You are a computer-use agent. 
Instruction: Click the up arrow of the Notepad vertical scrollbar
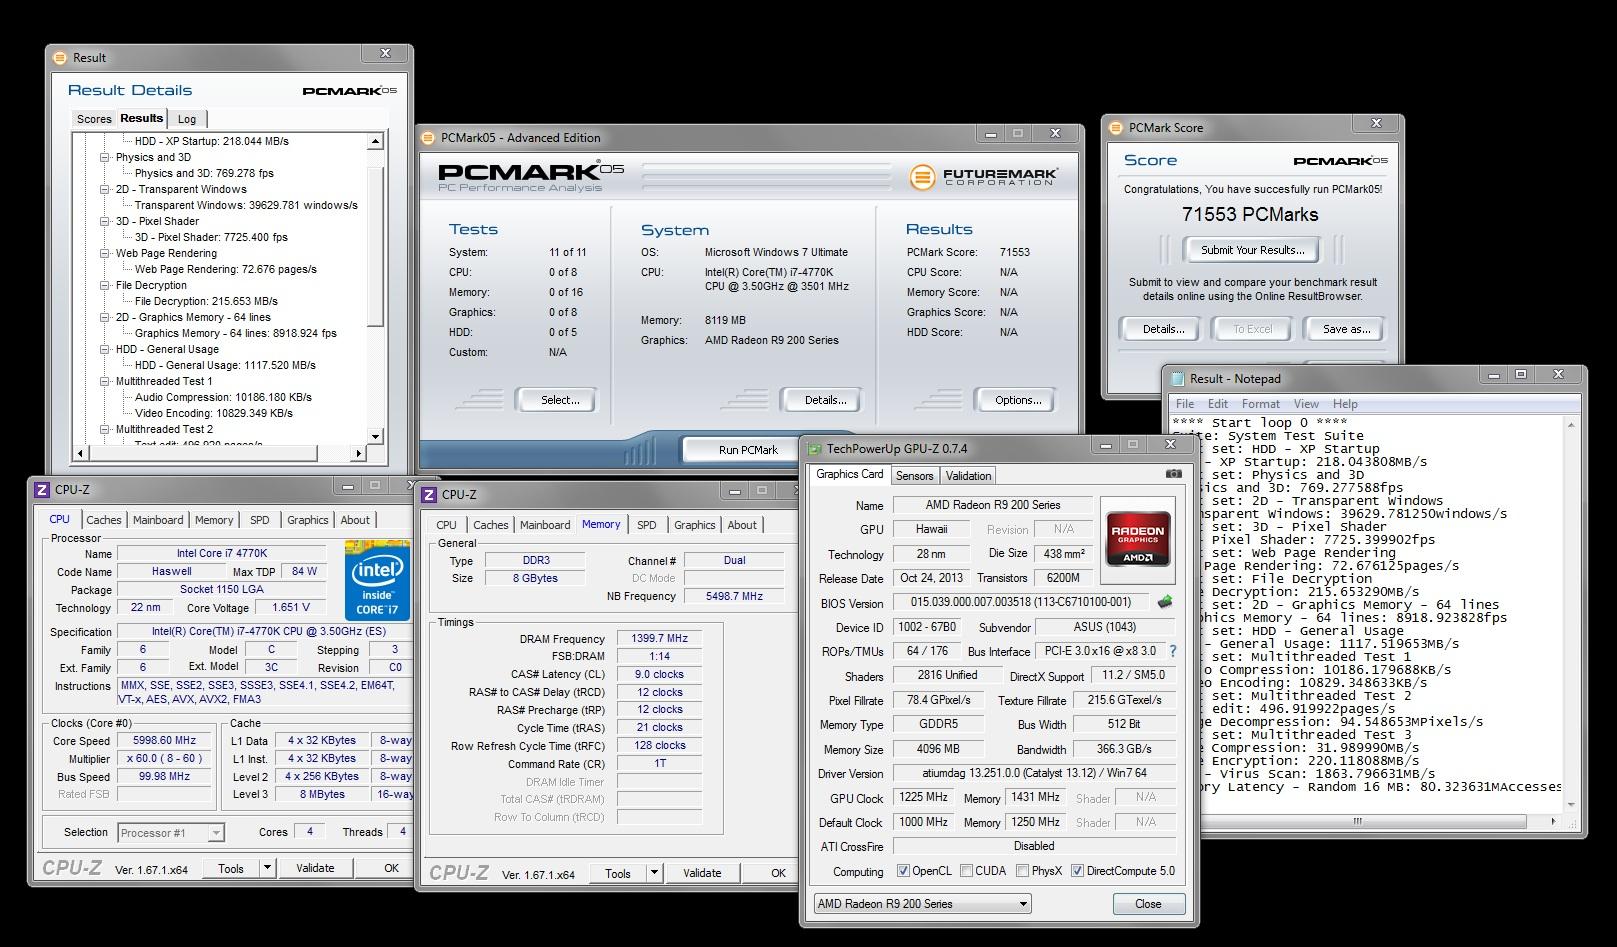[1570, 424]
